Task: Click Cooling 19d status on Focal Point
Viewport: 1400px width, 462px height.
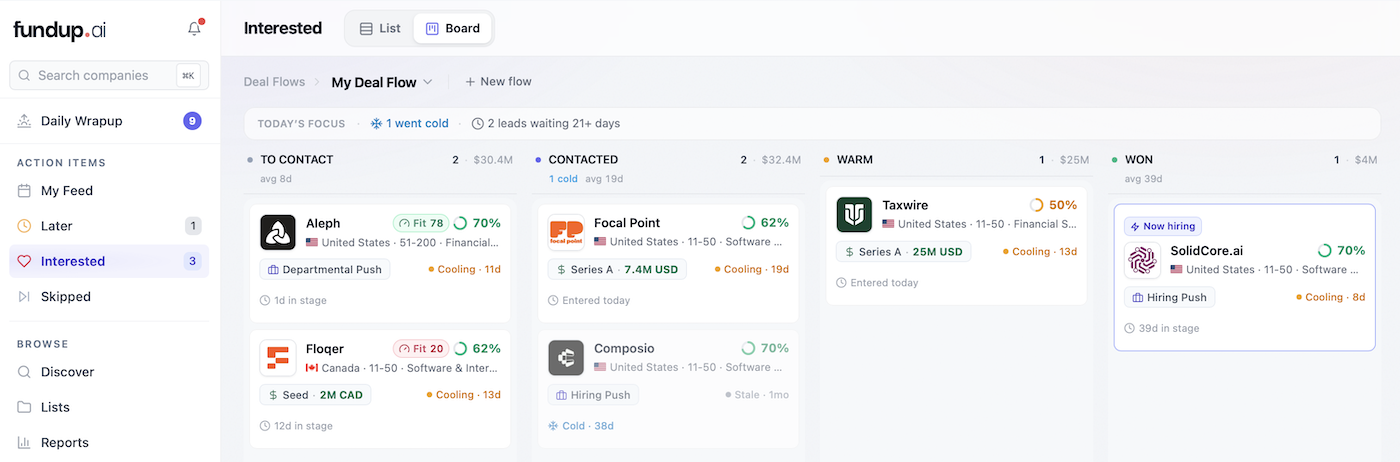Action: point(753,270)
